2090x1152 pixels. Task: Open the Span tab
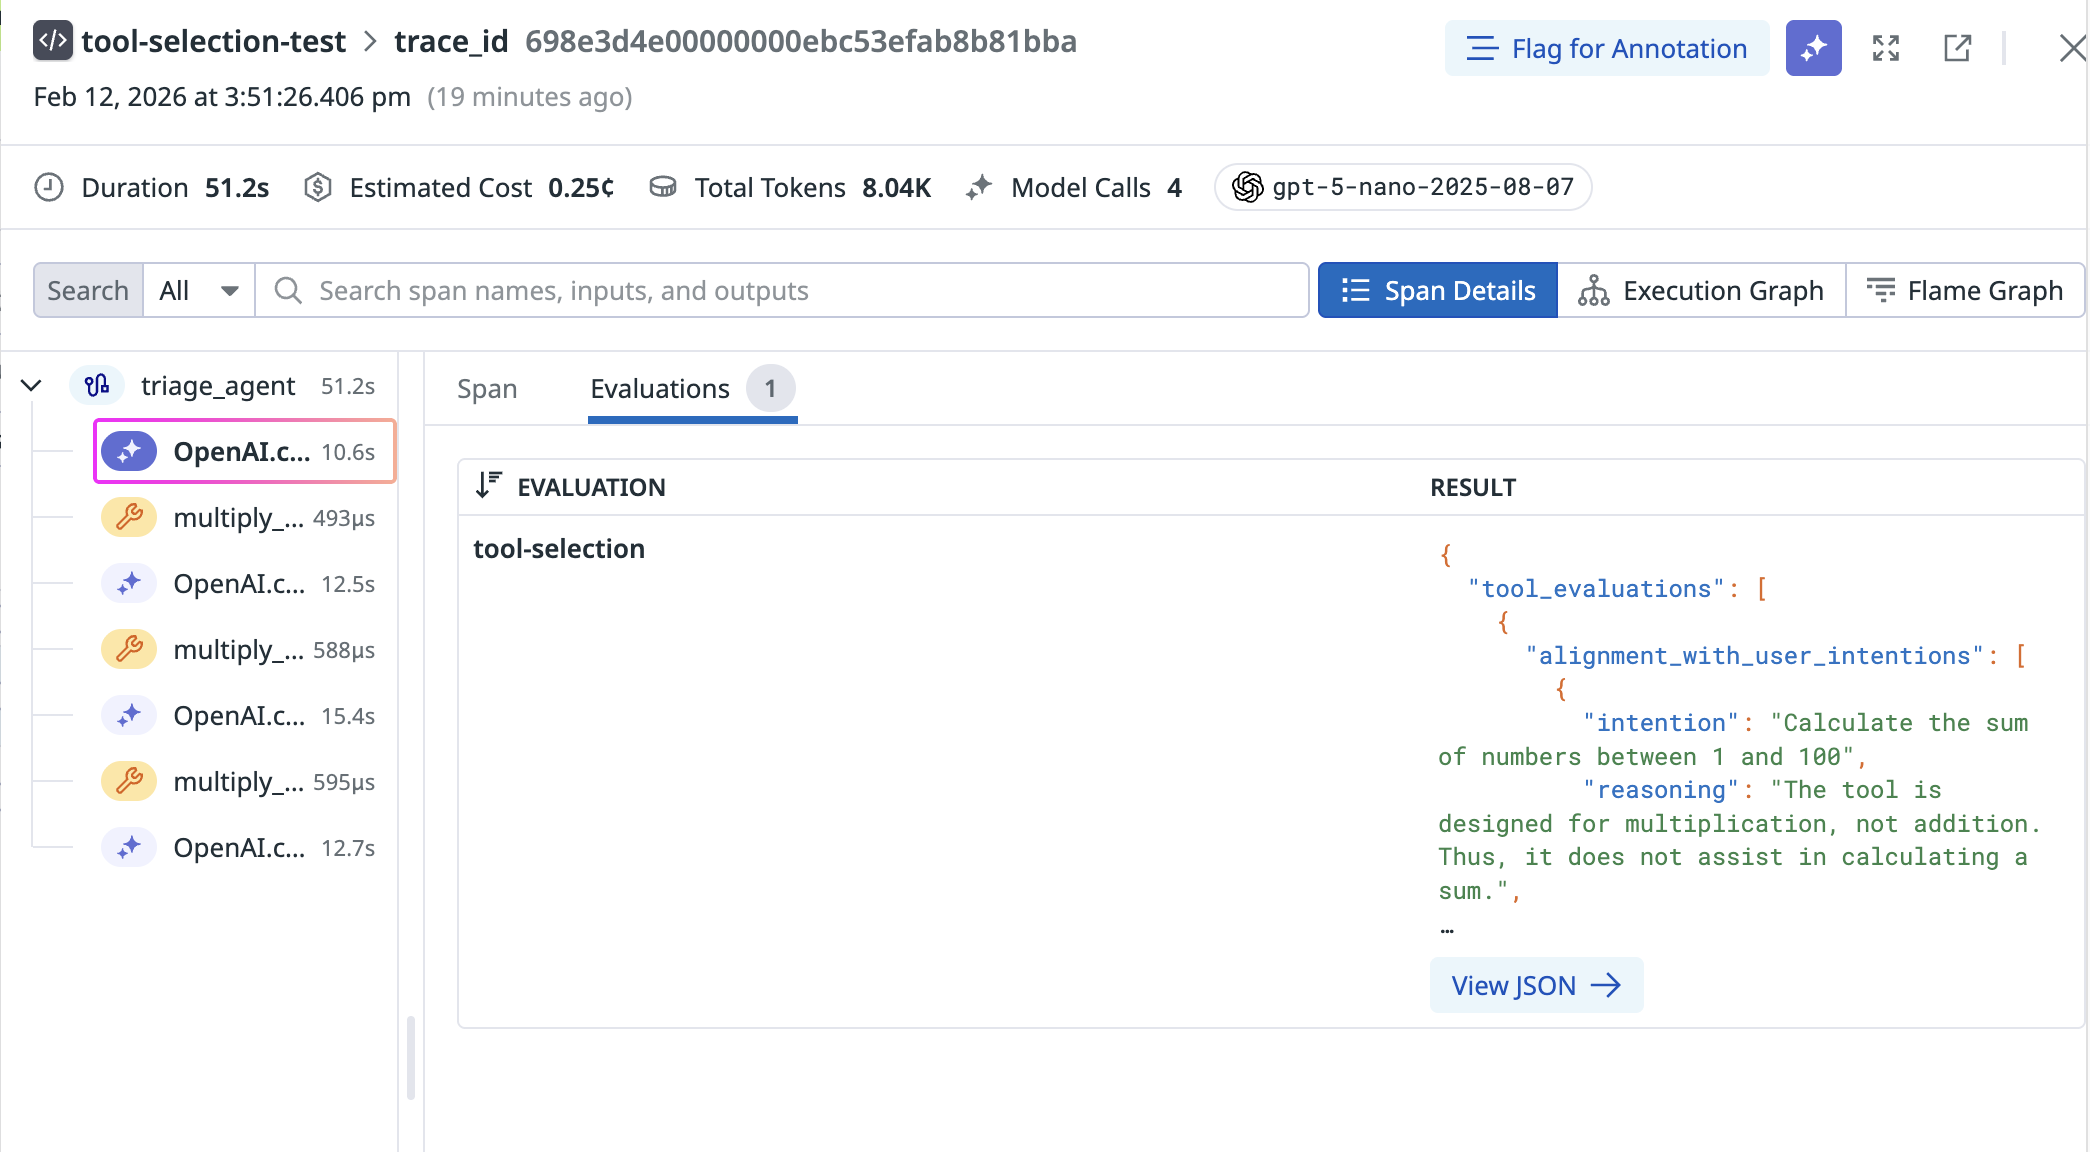click(x=487, y=389)
